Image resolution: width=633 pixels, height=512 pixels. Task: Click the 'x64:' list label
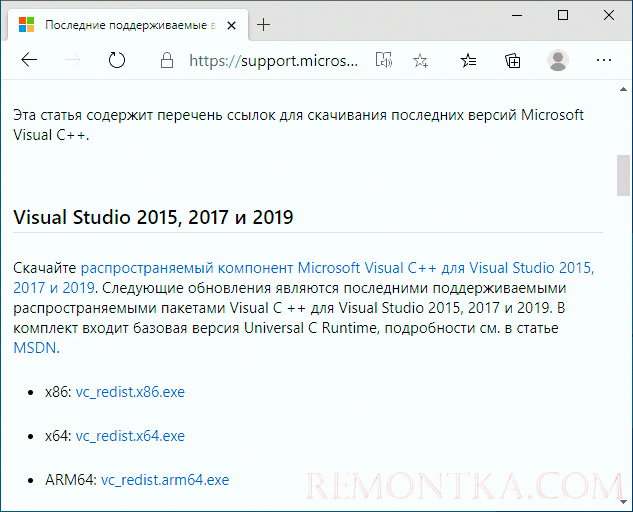click(59, 436)
